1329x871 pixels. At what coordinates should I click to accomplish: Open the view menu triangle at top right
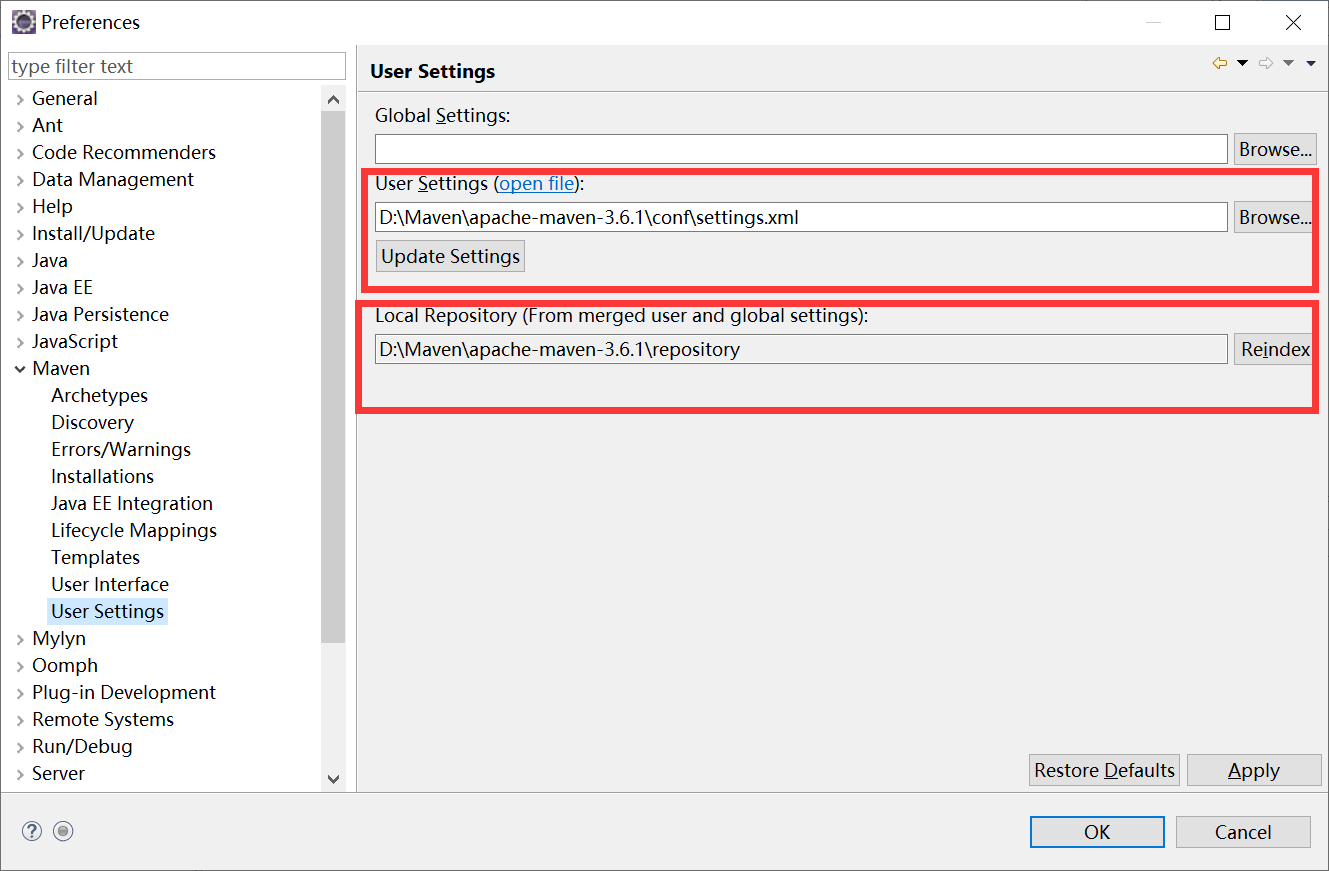click(1311, 63)
